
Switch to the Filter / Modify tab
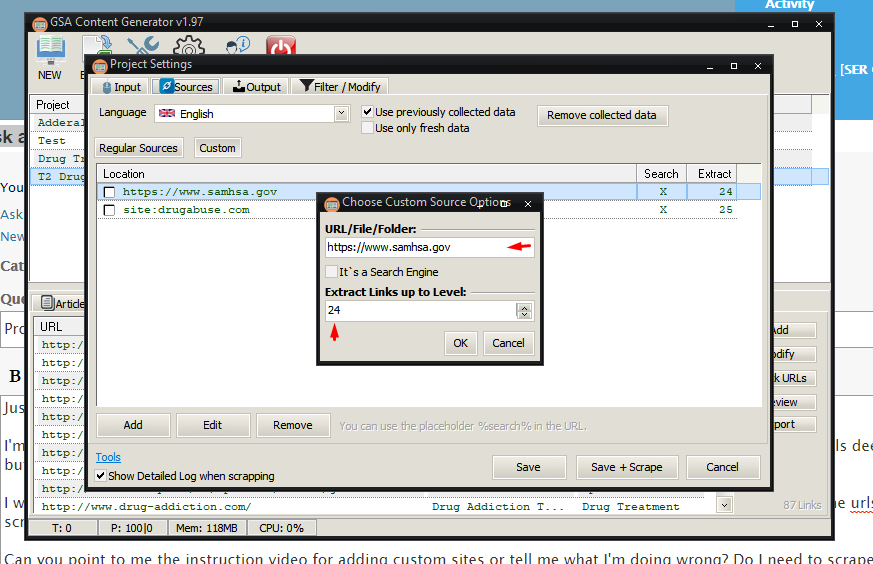coord(340,87)
